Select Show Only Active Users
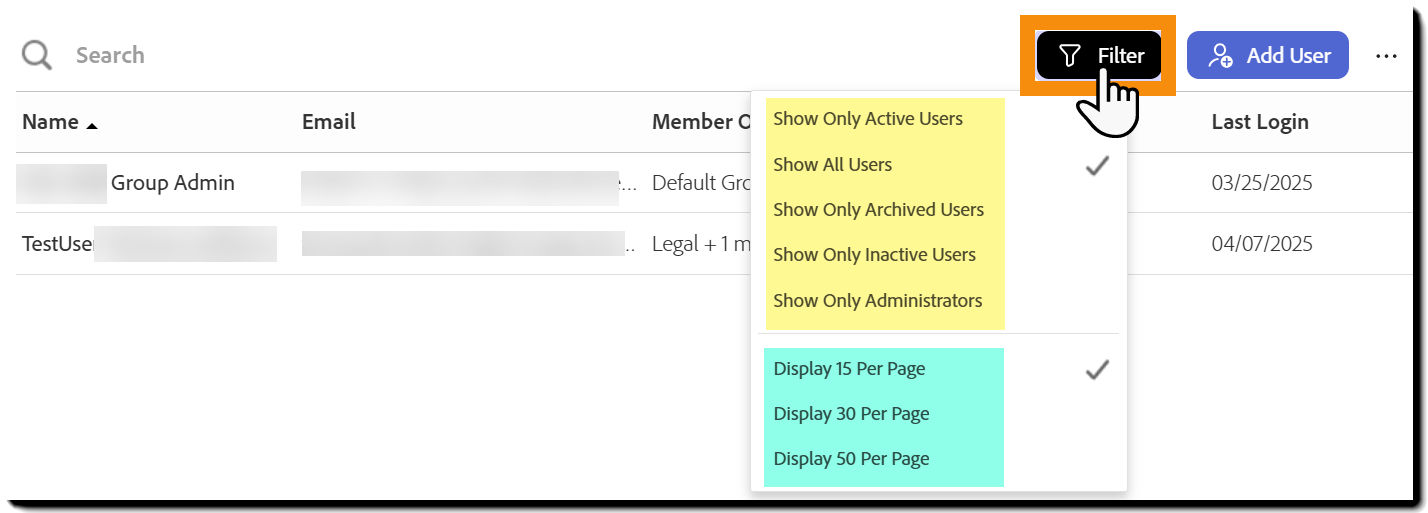 click(x=868, y=118)
